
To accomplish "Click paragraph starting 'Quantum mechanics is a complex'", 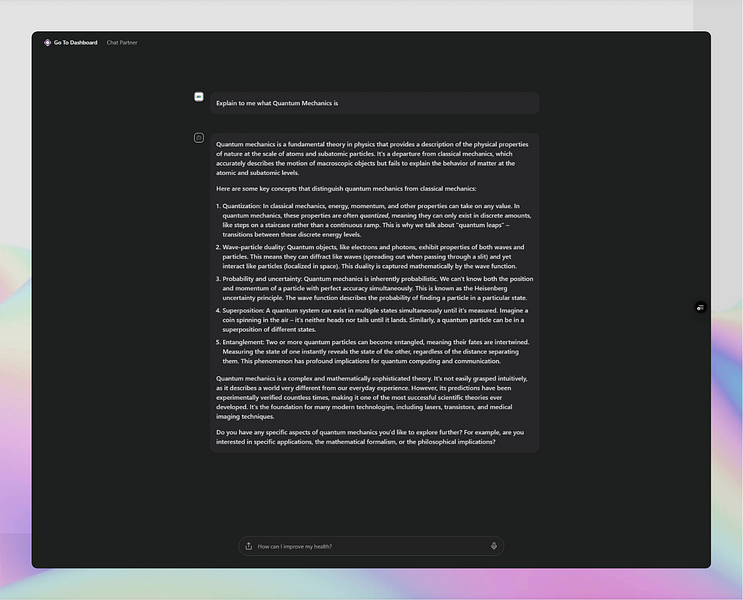I will coord(372,397).
